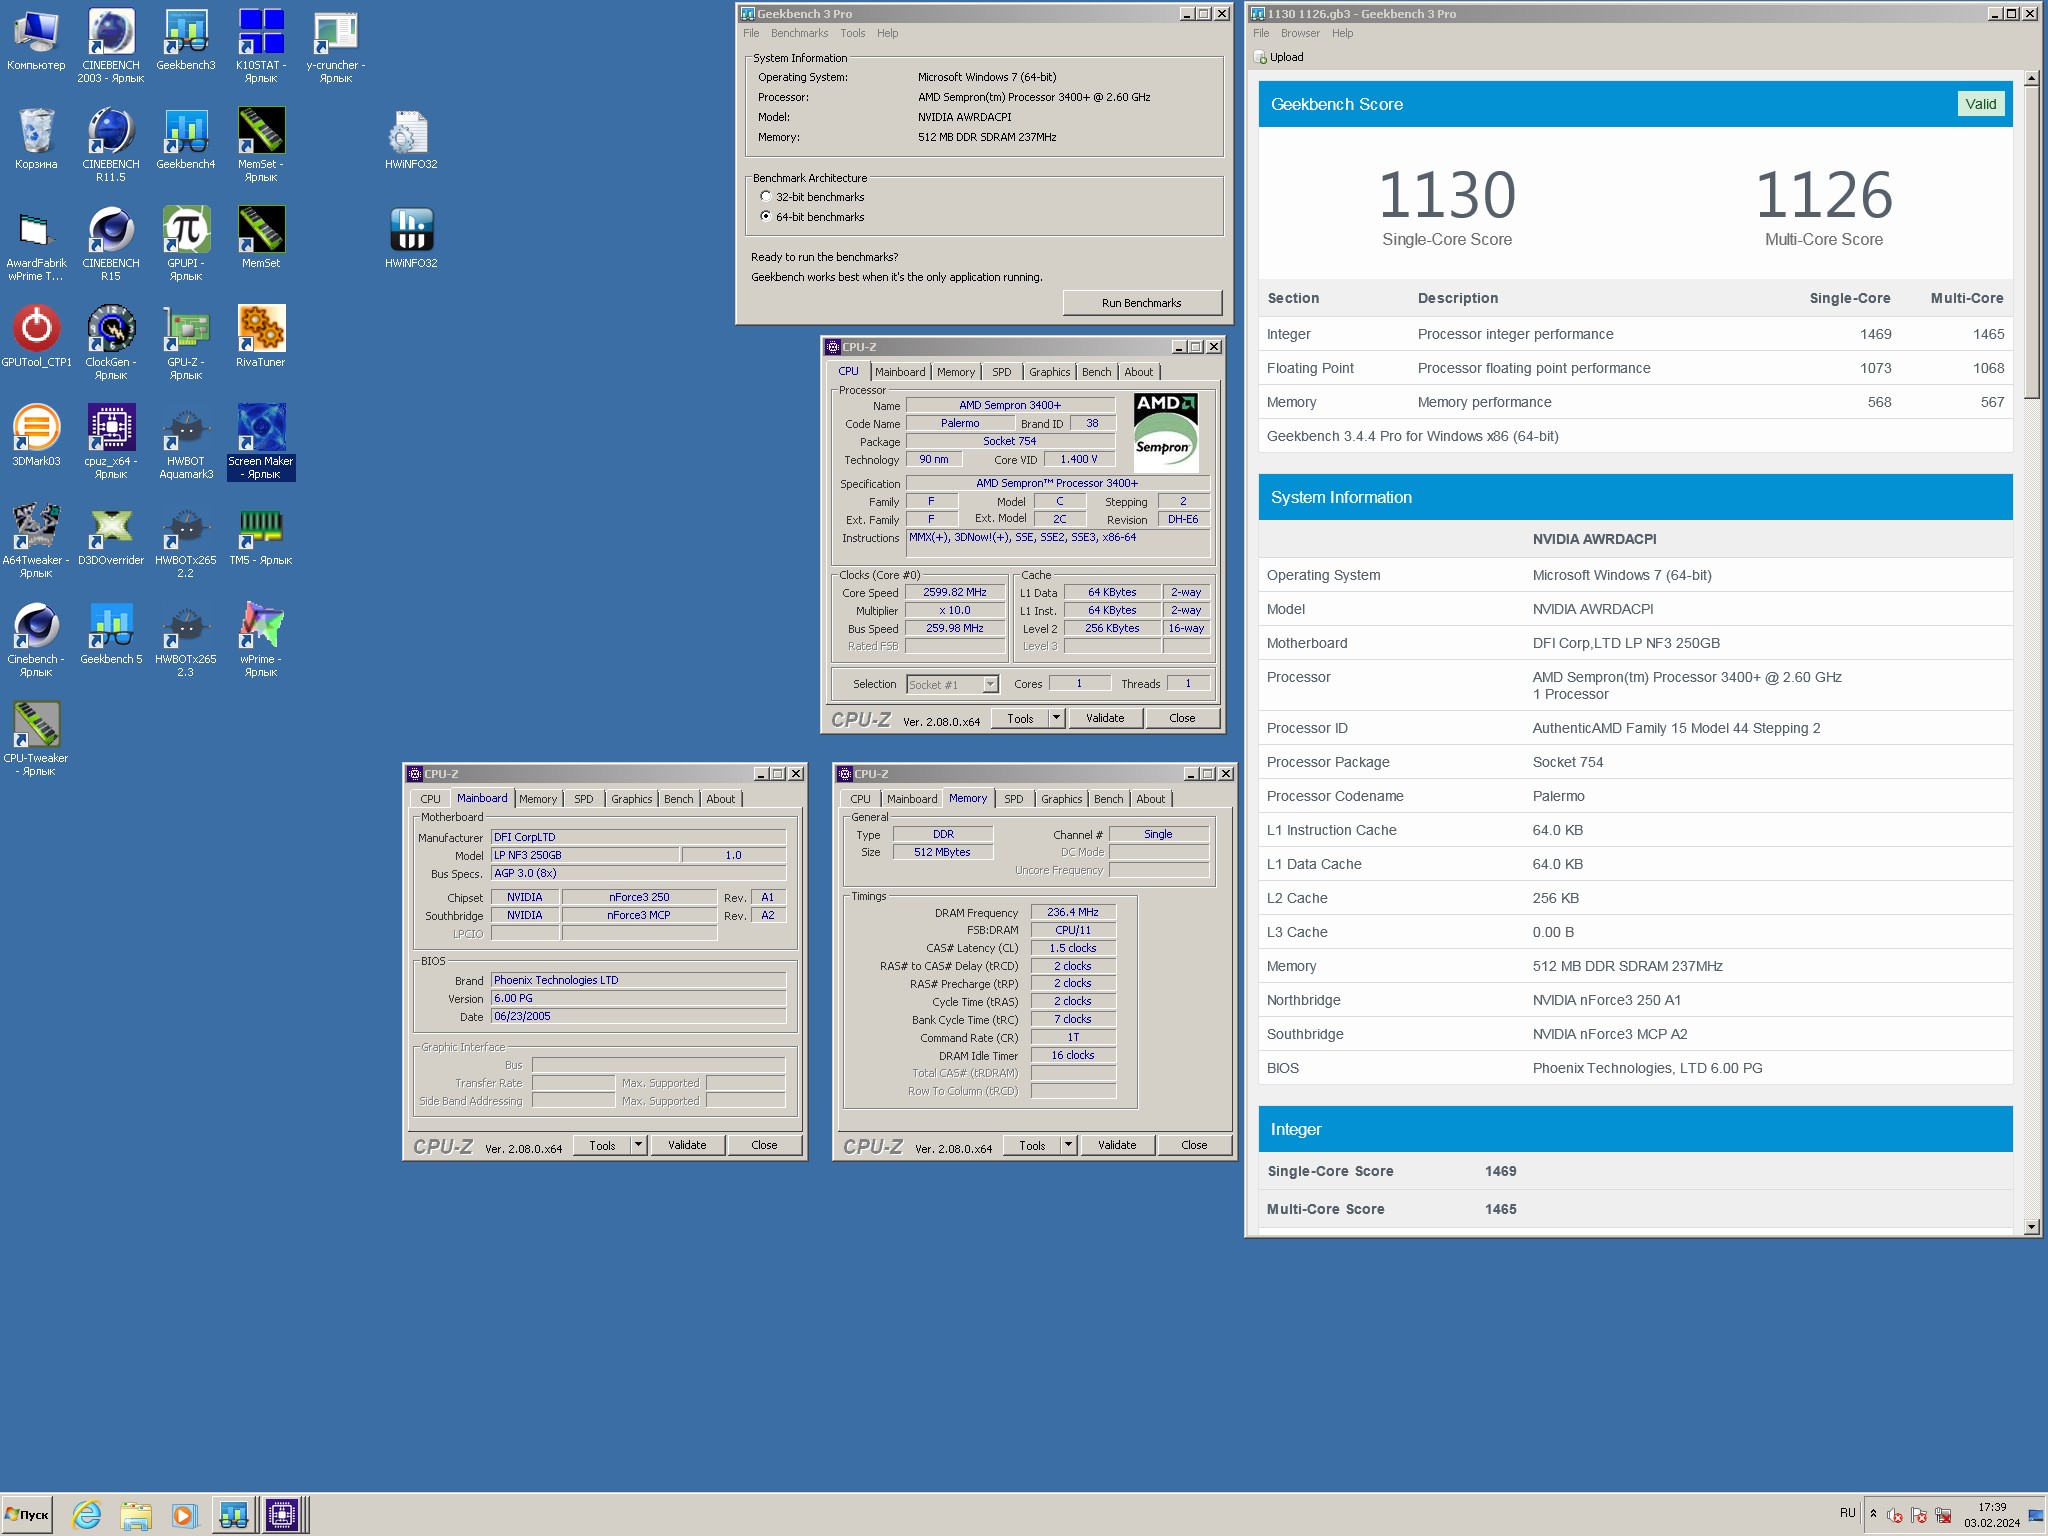Open the HWiNFO32 folder icon on desktop
2048x1536 pixels.
(x=411, y=138)
